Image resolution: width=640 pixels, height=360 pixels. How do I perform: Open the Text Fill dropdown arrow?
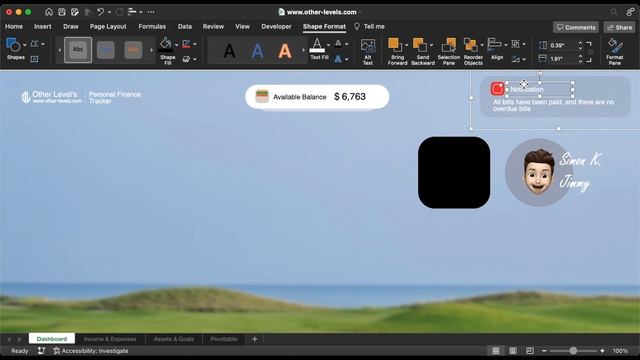pos(329,44)
